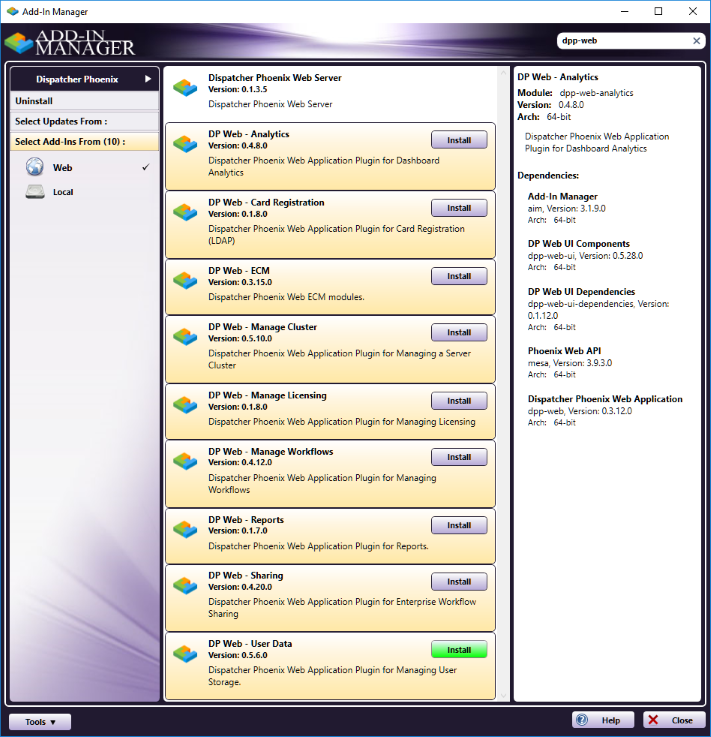Click the DP Web - Reports title
Viewport: 711px width, 737px height.
[x=246, y=519]
